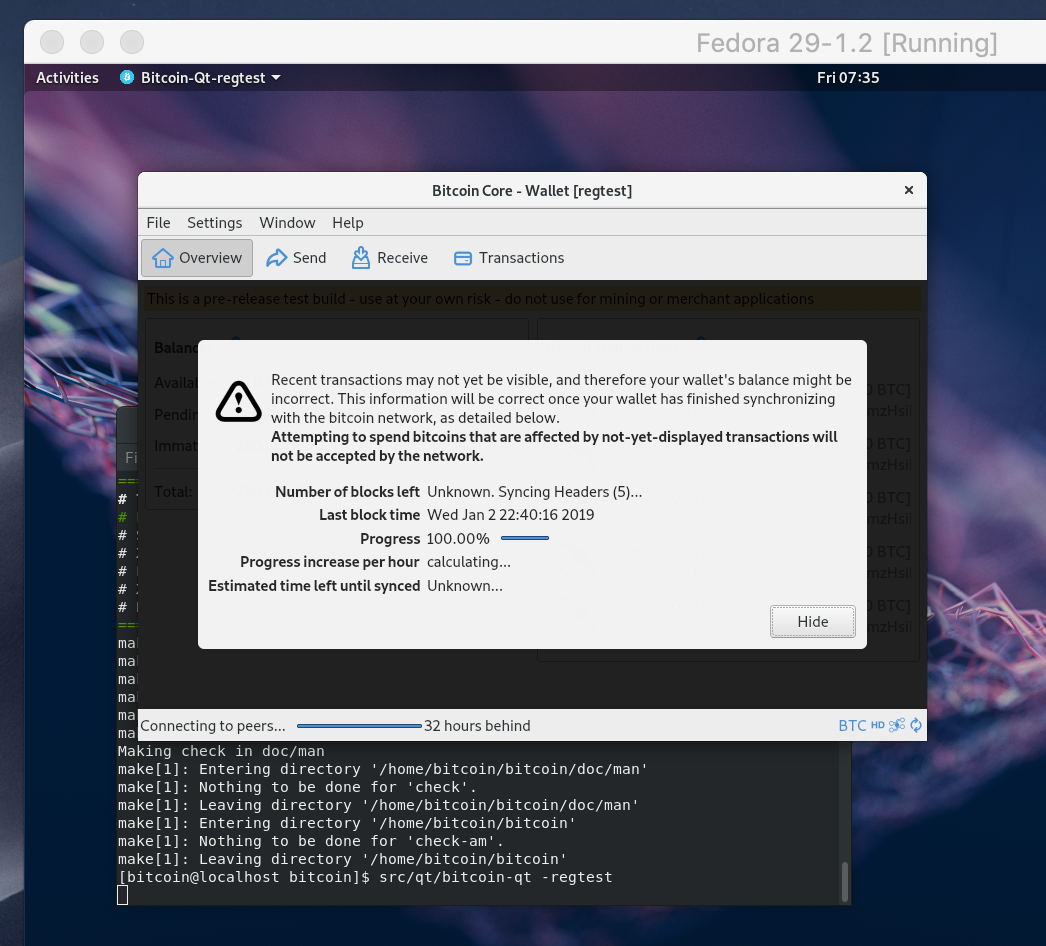The width and height of the screenshot is (1046, 946).
Task: Click the pre-release test build warning banner
Action: pyautogui.click(x=532, y=299)
